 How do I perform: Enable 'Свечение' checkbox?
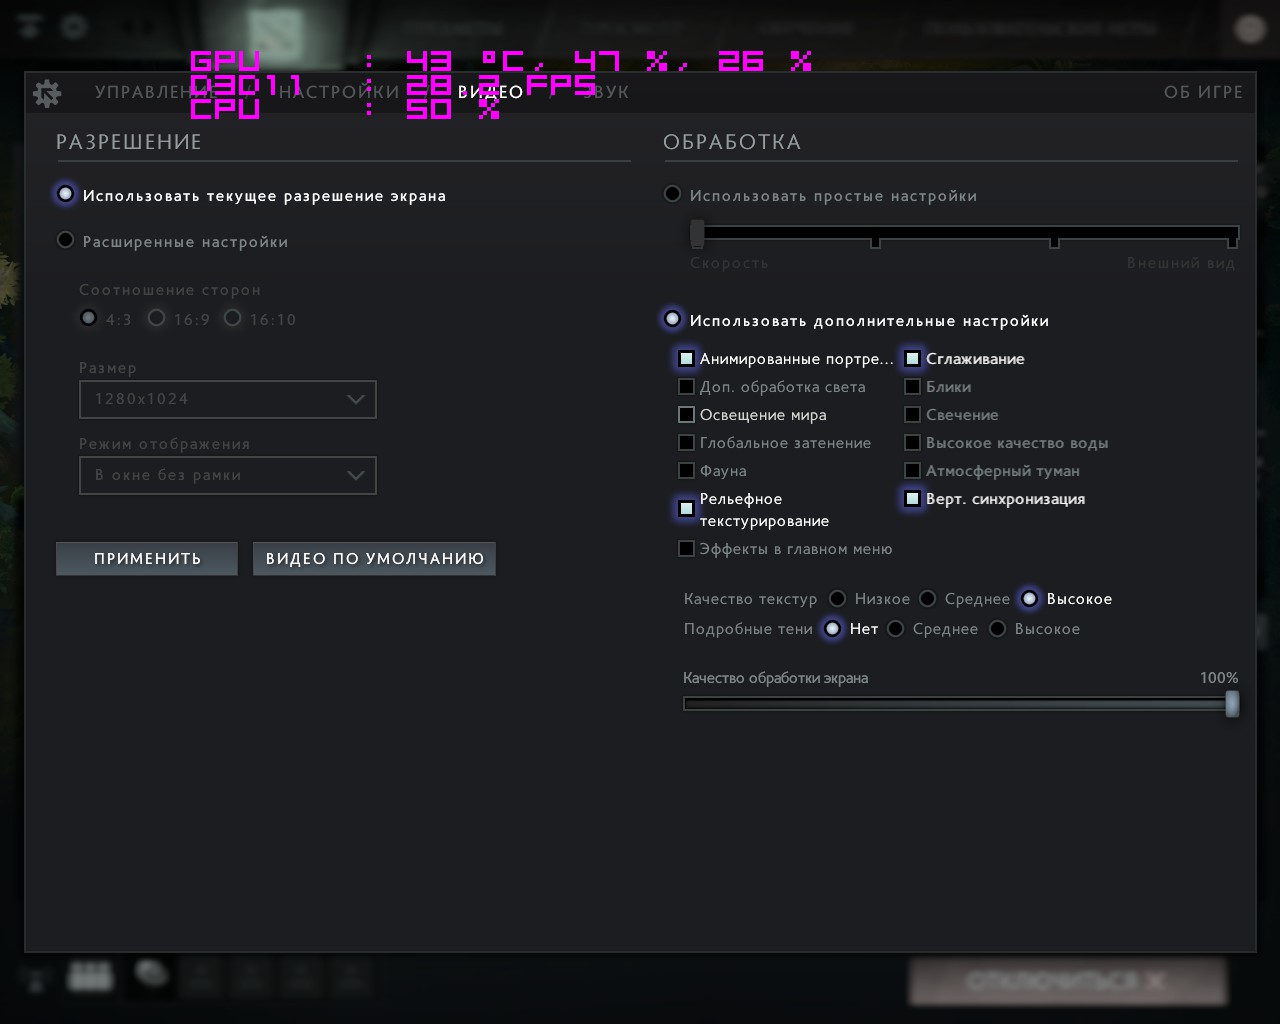click(x=912, y=414)
